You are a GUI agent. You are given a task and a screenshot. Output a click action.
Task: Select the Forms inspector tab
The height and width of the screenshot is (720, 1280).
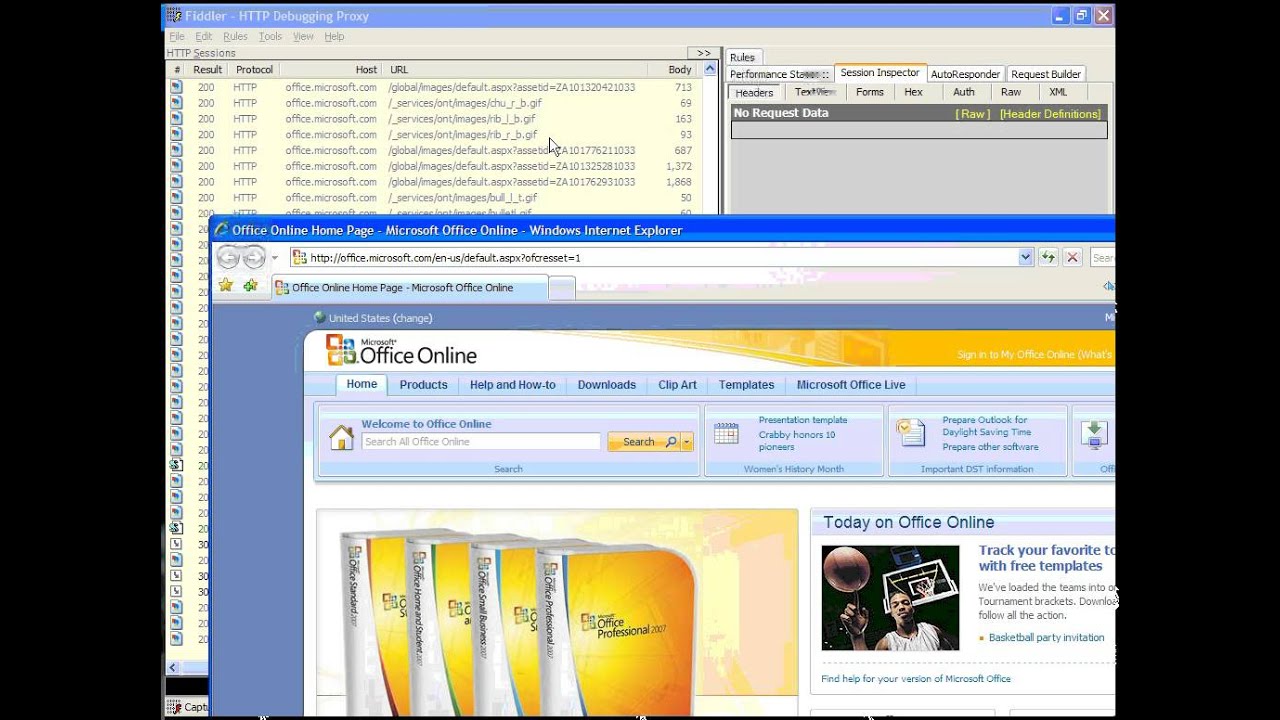tap(870, 92)
